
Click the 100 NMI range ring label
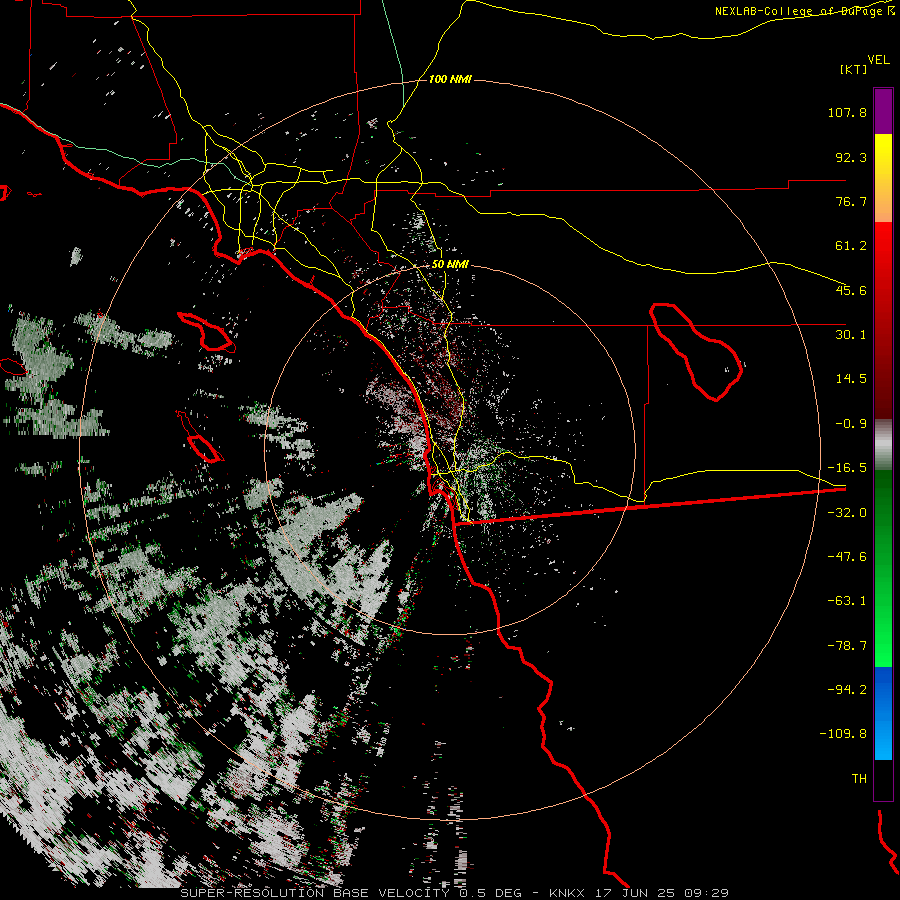(x=450, y=79)
